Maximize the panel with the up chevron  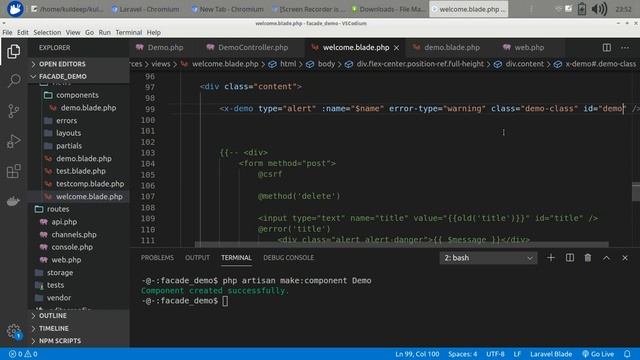point(606,258)
